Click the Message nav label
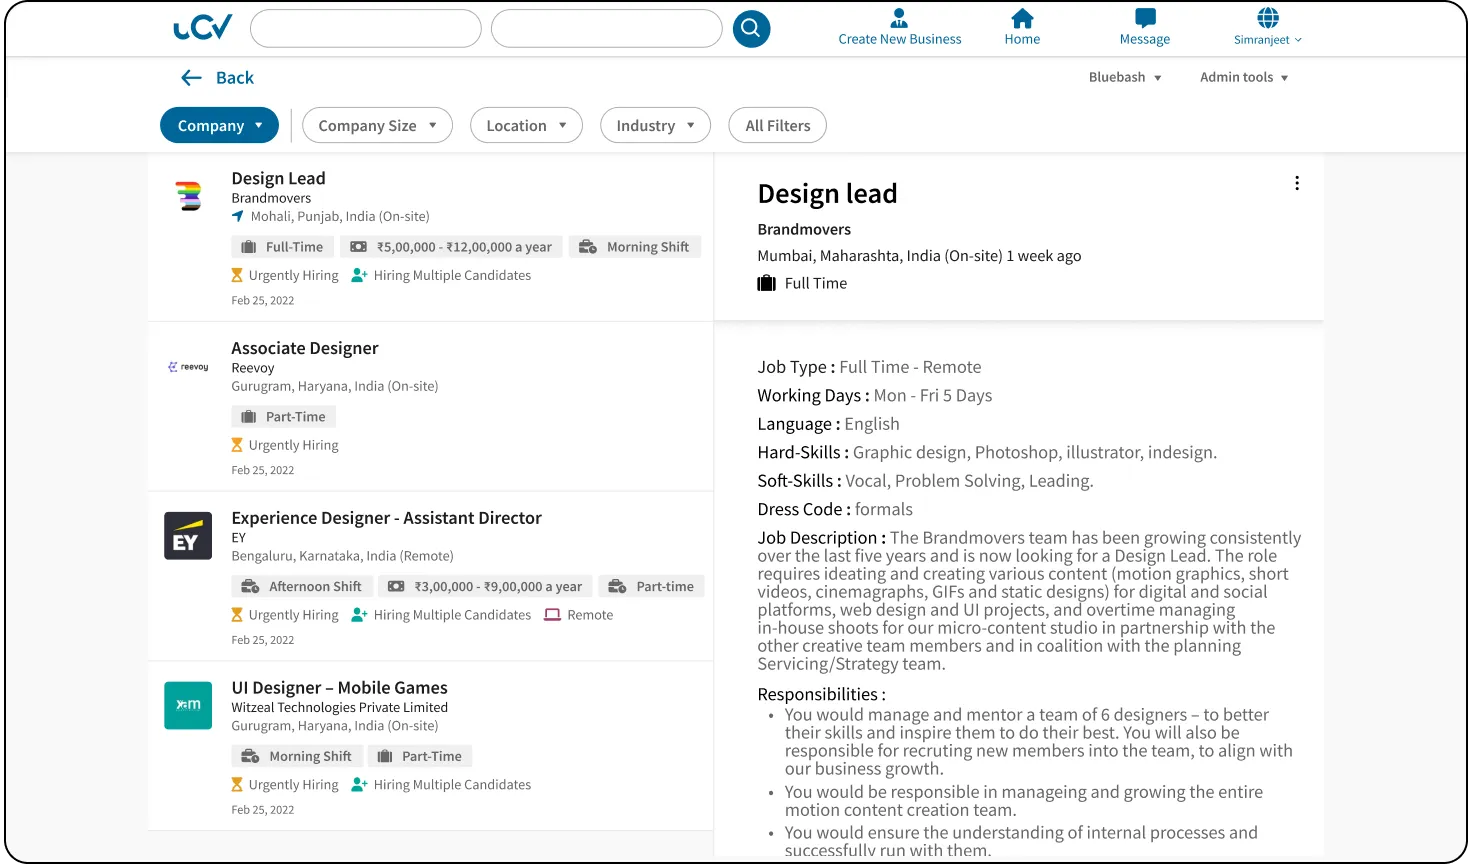 (x=1145, y=39)
